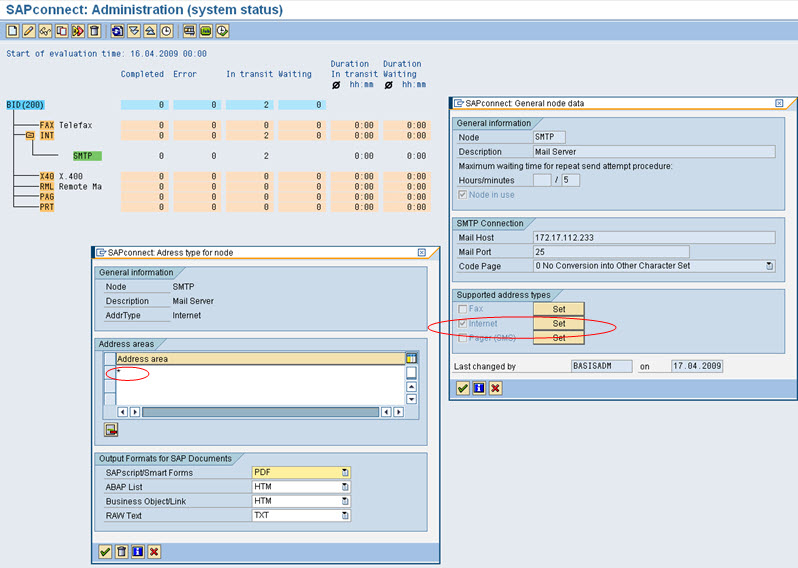Click the Expand all (double down arrows) icon
The image size is (798, 568).
click(x=134, y=31)
